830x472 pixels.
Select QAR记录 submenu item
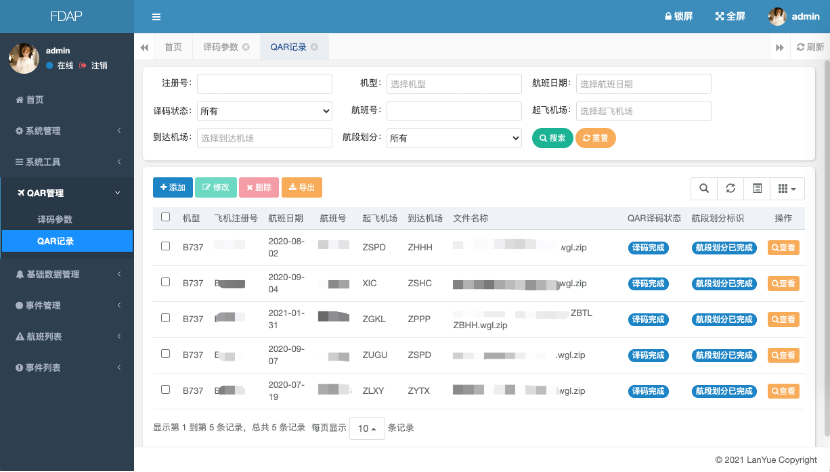(67, 241)
